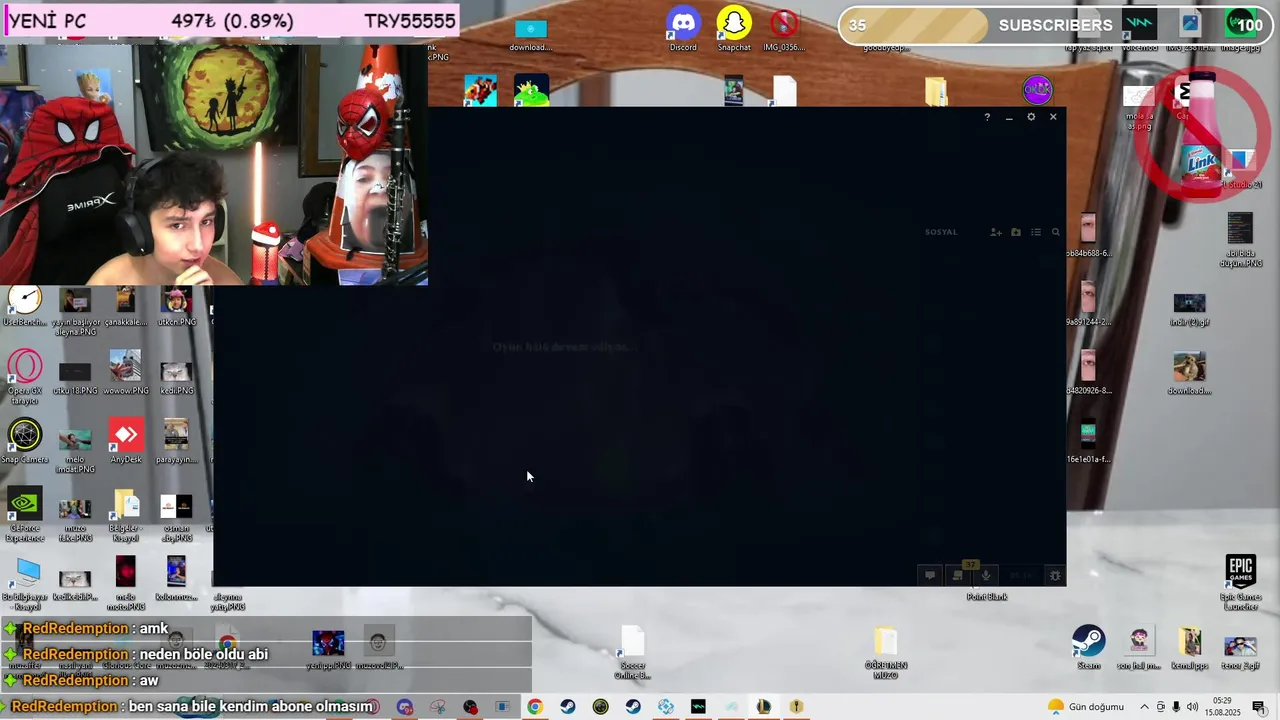The width and height of the screenshot is (1280, 720).
Task: Open Bu bilgisayar desktop shortcut
Action: point(24,584)
